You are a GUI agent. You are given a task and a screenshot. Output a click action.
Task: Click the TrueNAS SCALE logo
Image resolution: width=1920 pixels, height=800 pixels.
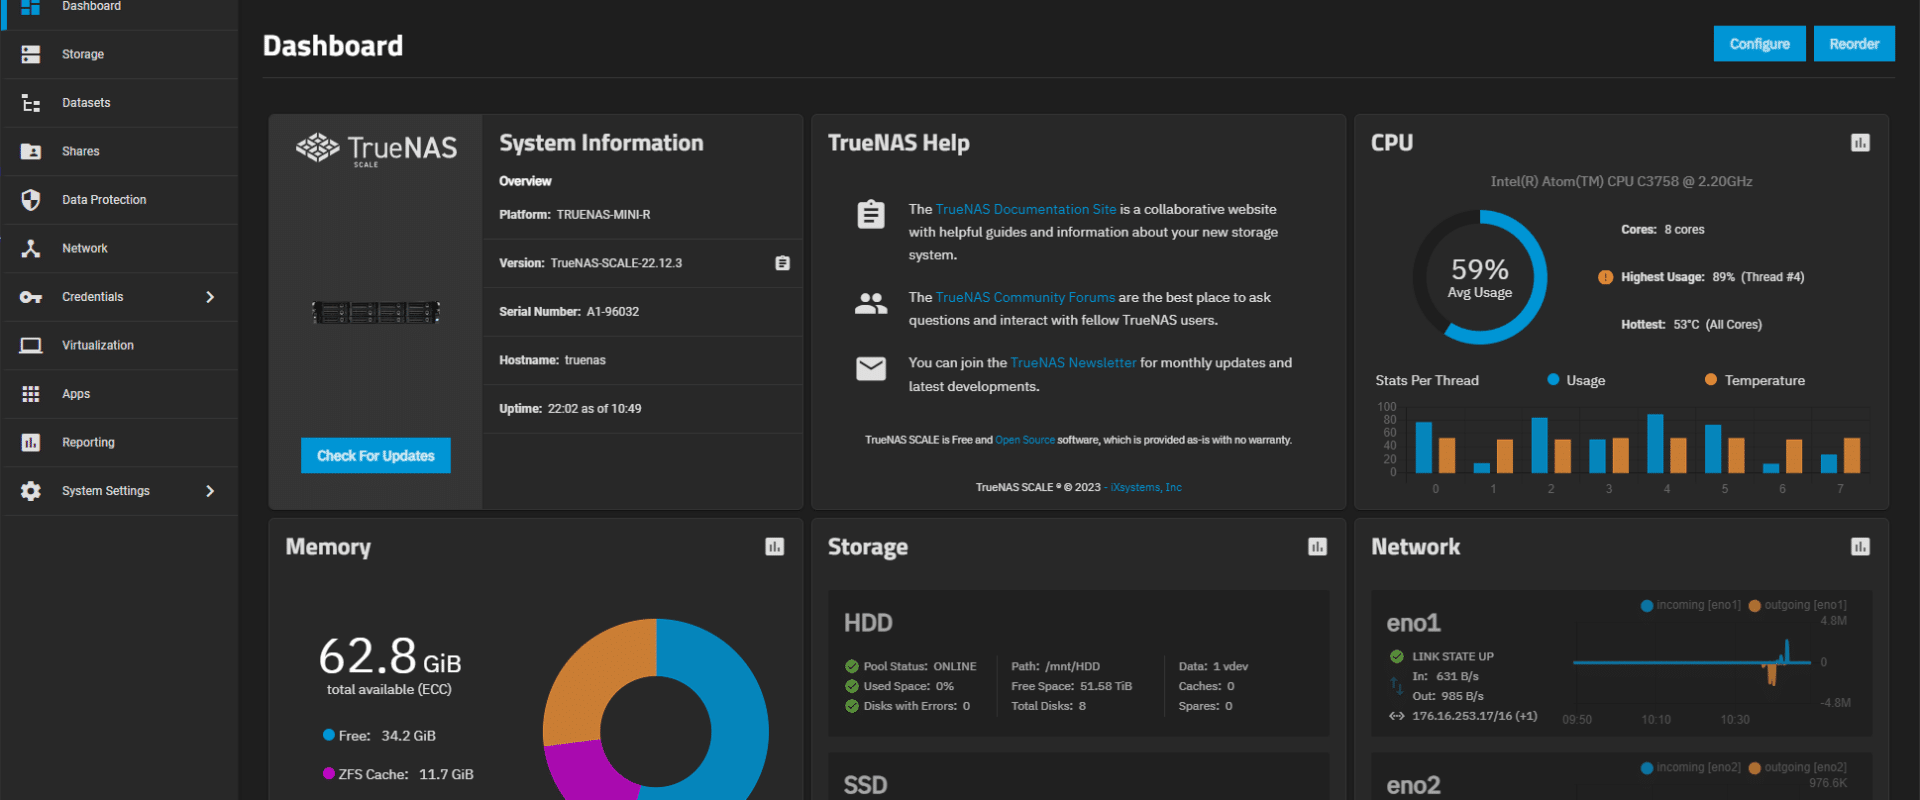(x=376, y=150)
